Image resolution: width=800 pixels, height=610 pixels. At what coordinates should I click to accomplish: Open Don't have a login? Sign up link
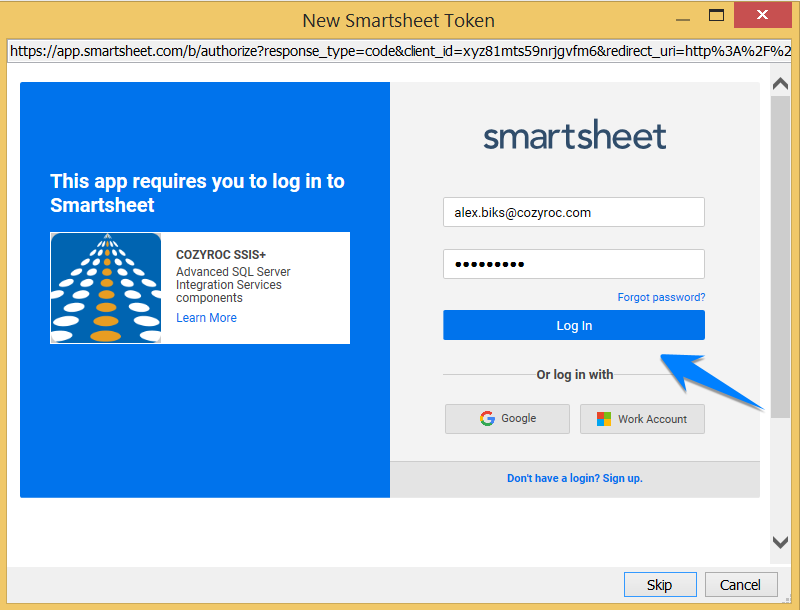pos(574,478)
